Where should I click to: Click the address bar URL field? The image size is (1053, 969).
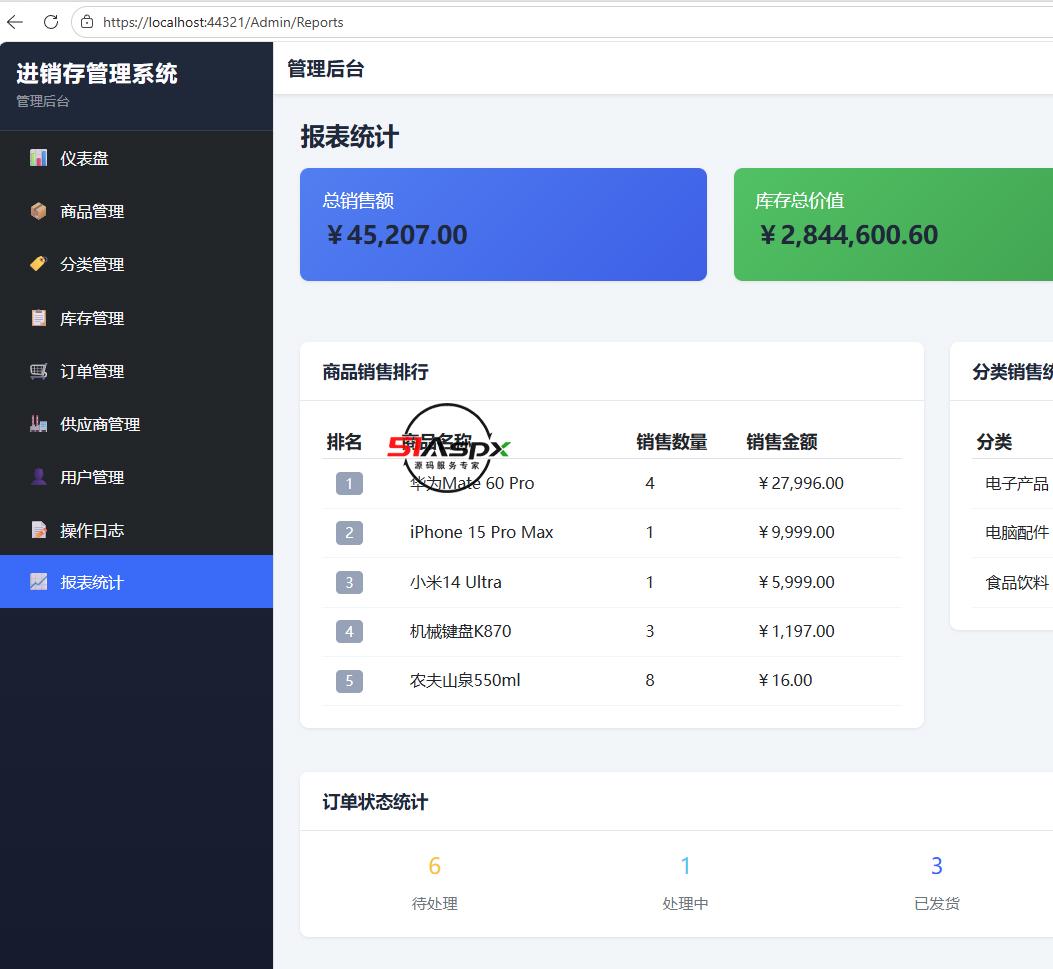561,22
